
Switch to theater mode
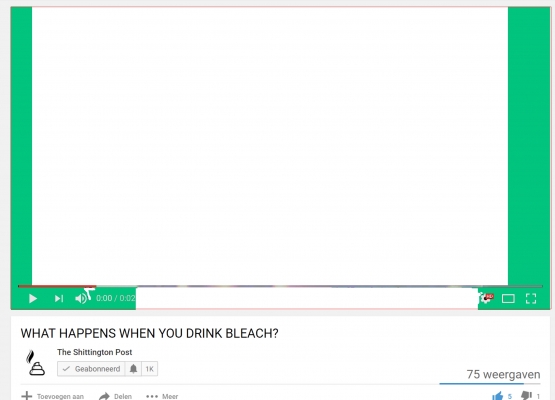pos(508,299)
